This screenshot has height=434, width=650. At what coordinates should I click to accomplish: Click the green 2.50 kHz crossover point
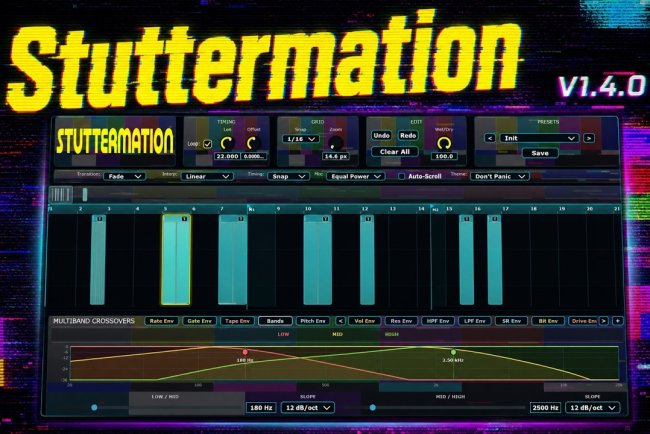pos(454,352)
